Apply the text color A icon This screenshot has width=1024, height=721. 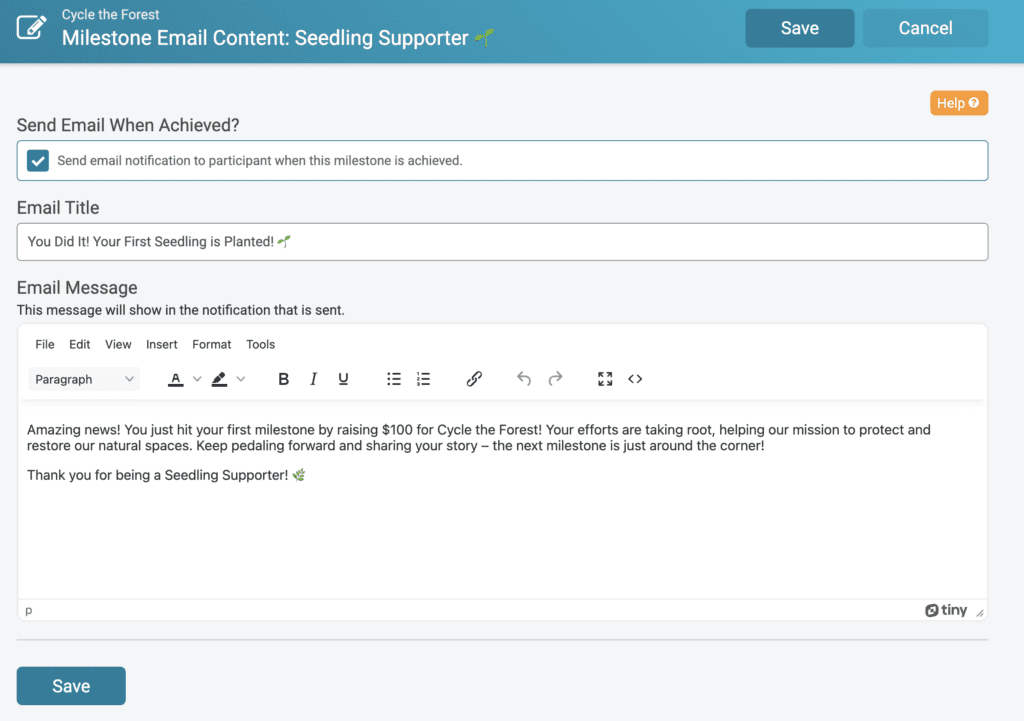point(176,379)
